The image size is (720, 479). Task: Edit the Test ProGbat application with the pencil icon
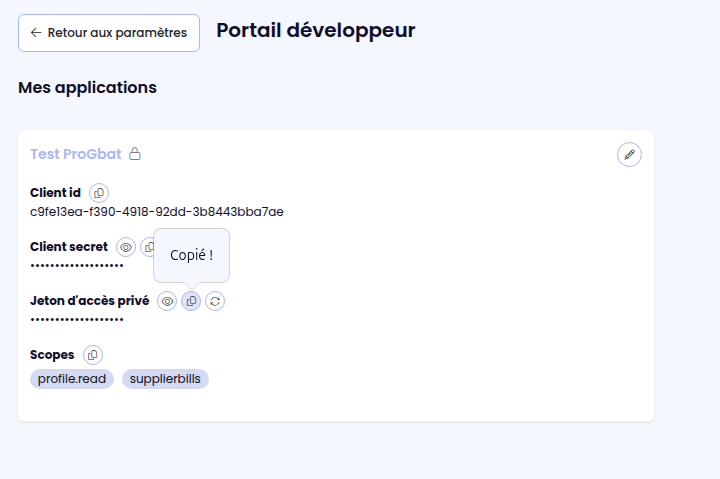[x=629, y=154]
